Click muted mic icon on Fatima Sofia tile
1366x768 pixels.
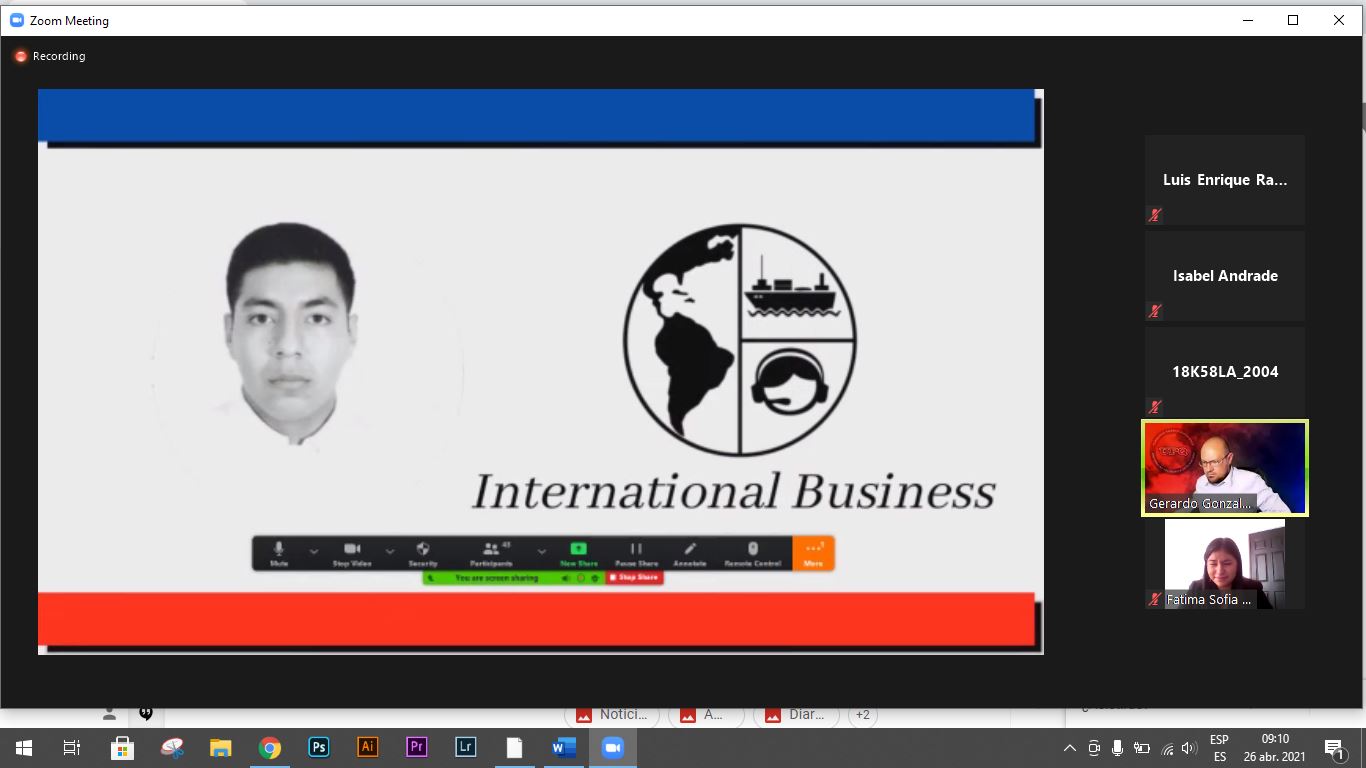[1156, 600]
